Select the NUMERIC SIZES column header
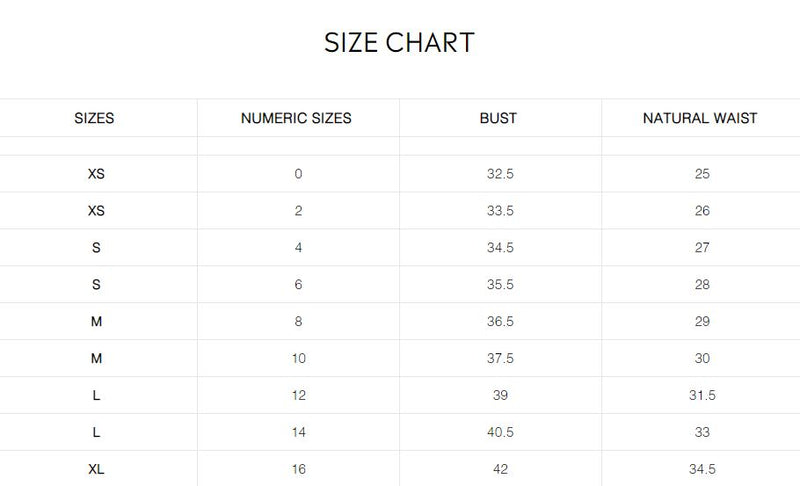The image size is (800, 486). tap(296, 118)
